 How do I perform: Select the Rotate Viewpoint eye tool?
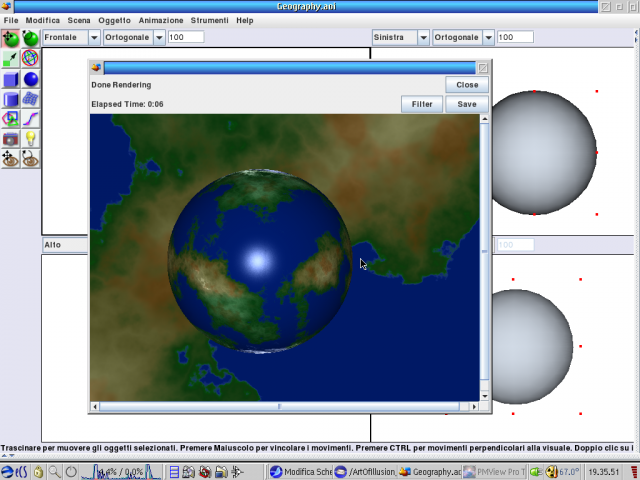point(31,159)
